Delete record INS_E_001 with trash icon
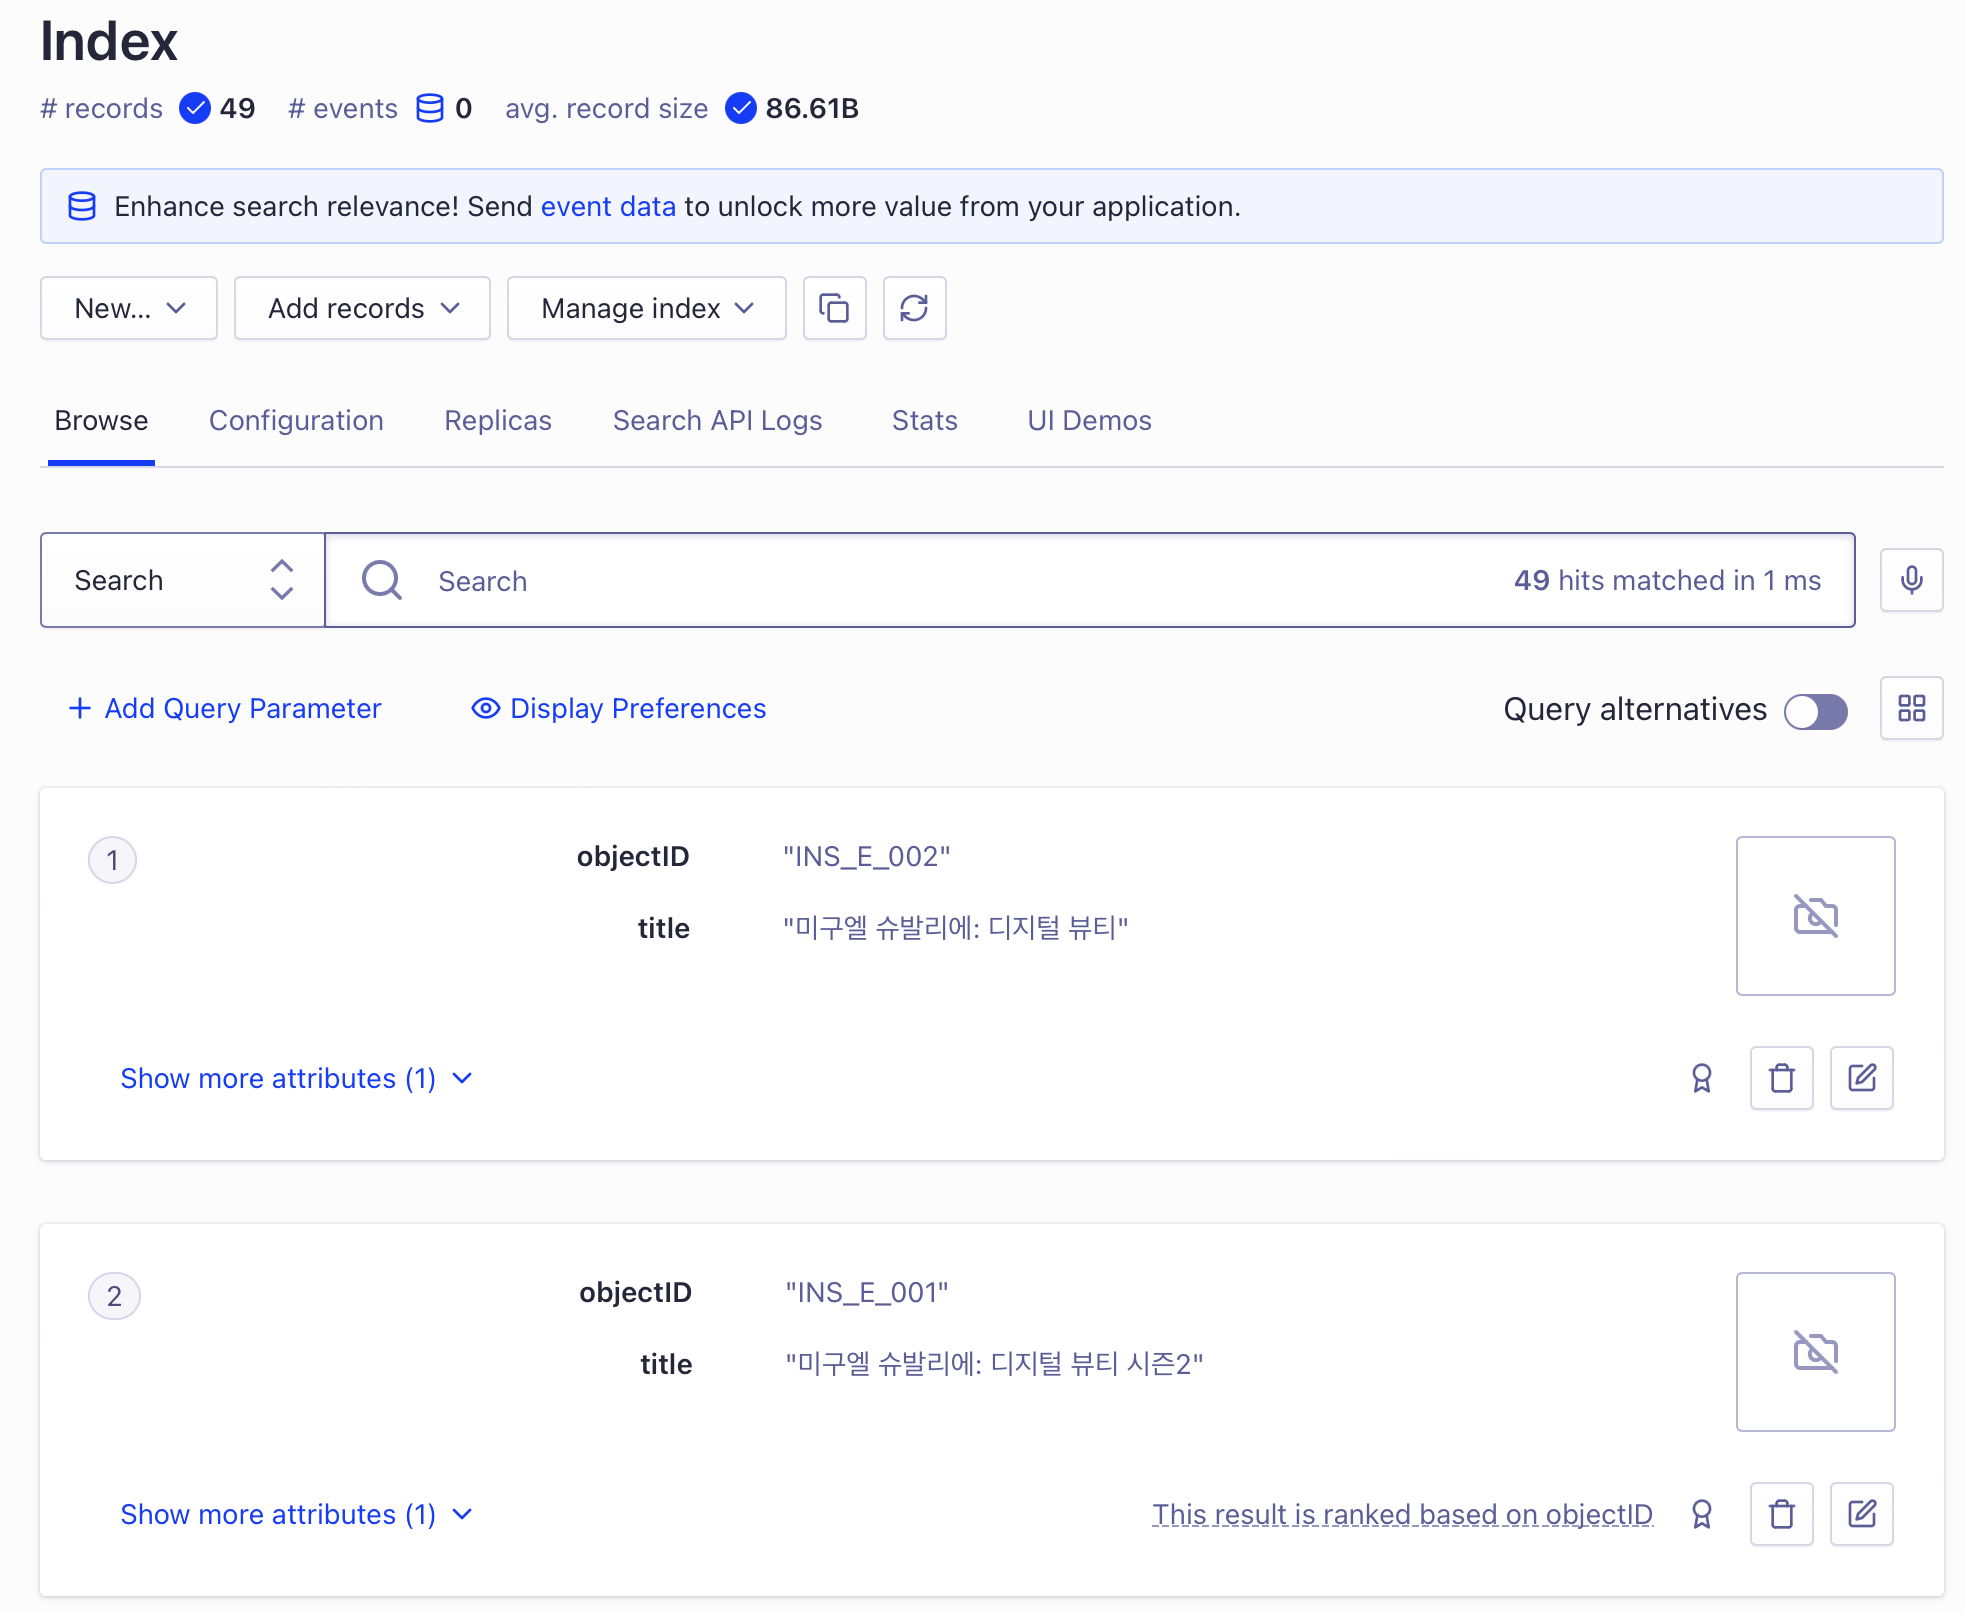The height and width of the screenshot is (1614, 1966). click(1781, 1514)
